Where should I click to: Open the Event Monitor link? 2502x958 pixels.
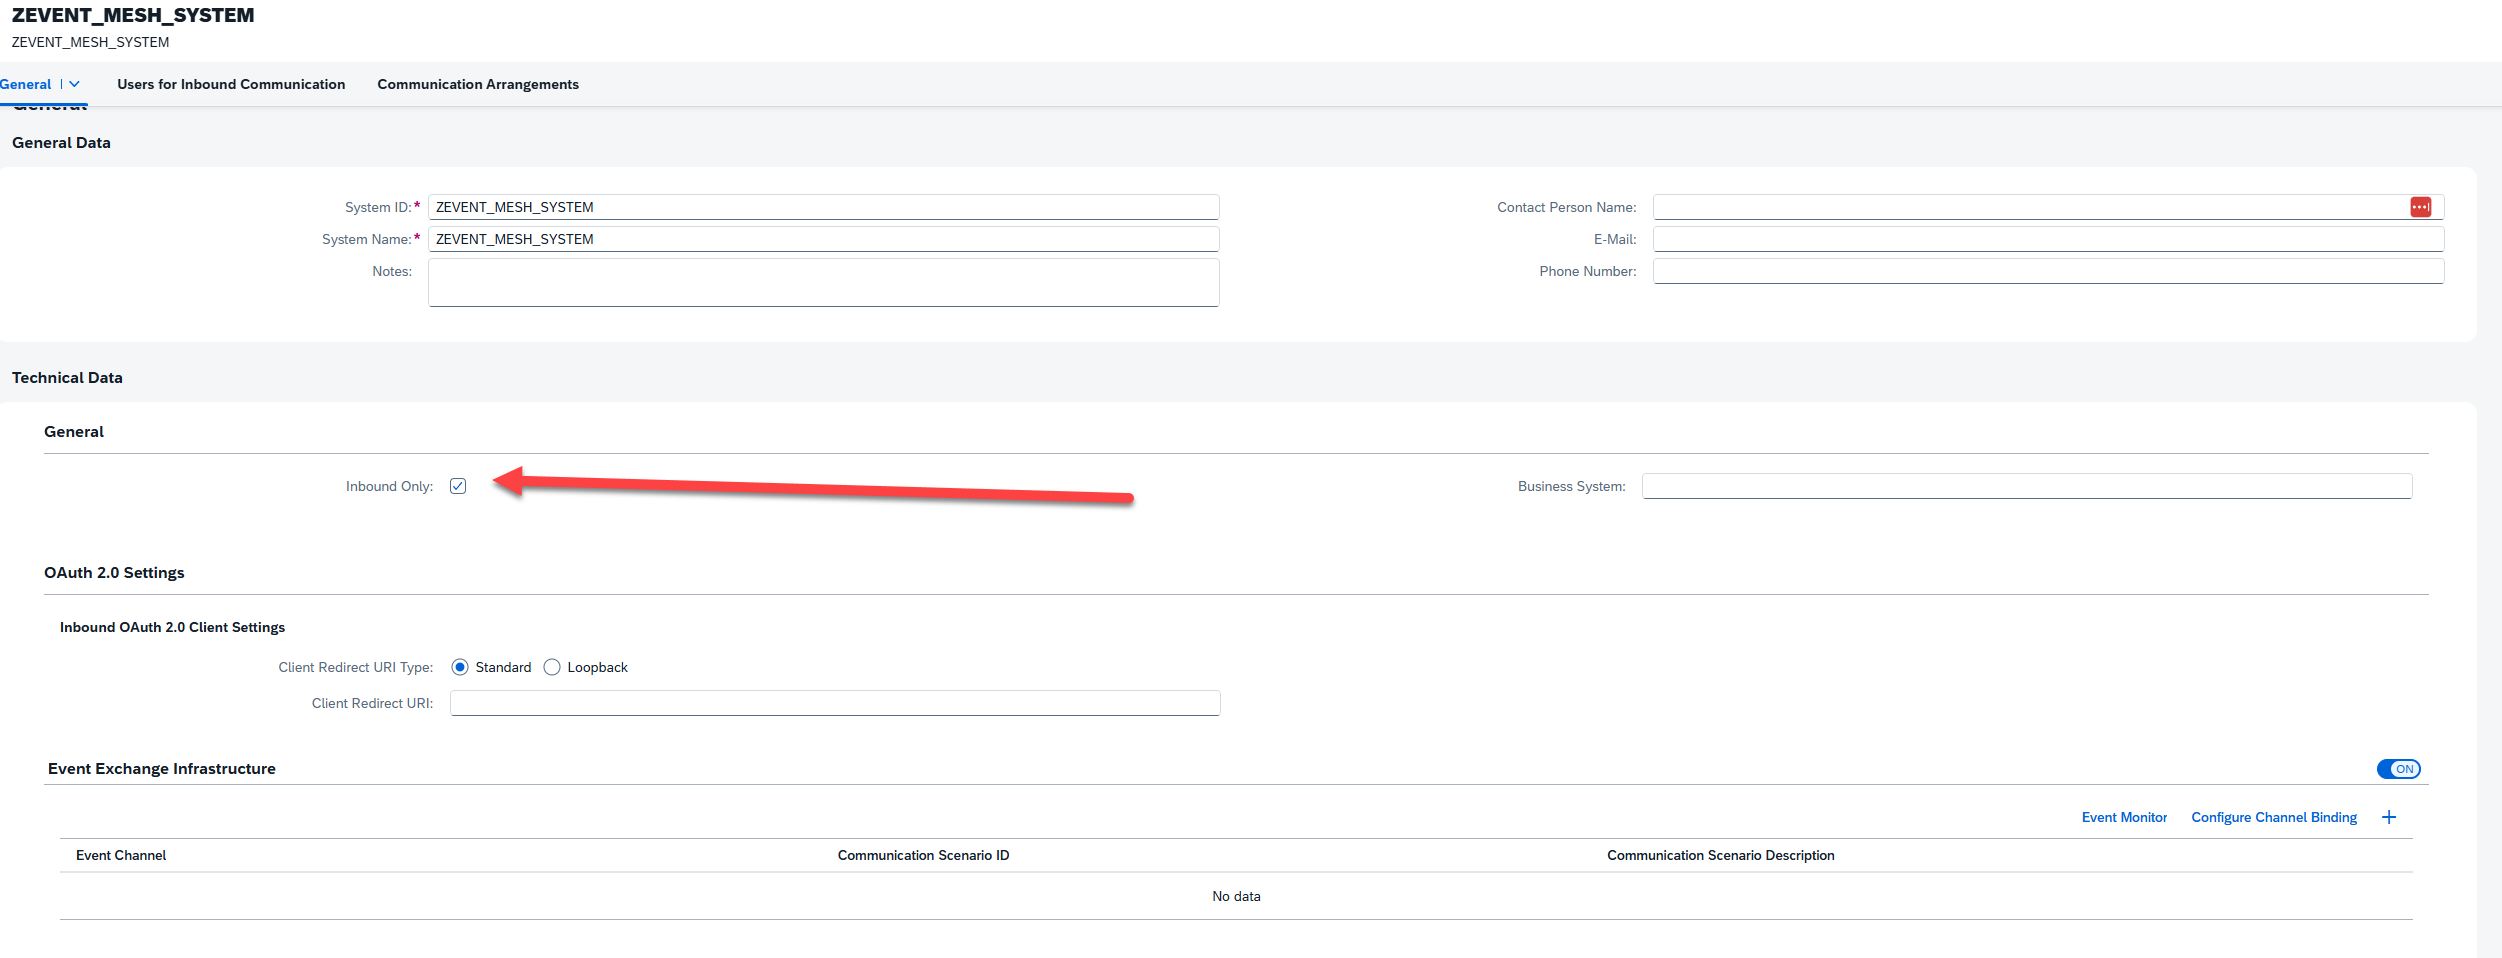(2124, 817)
